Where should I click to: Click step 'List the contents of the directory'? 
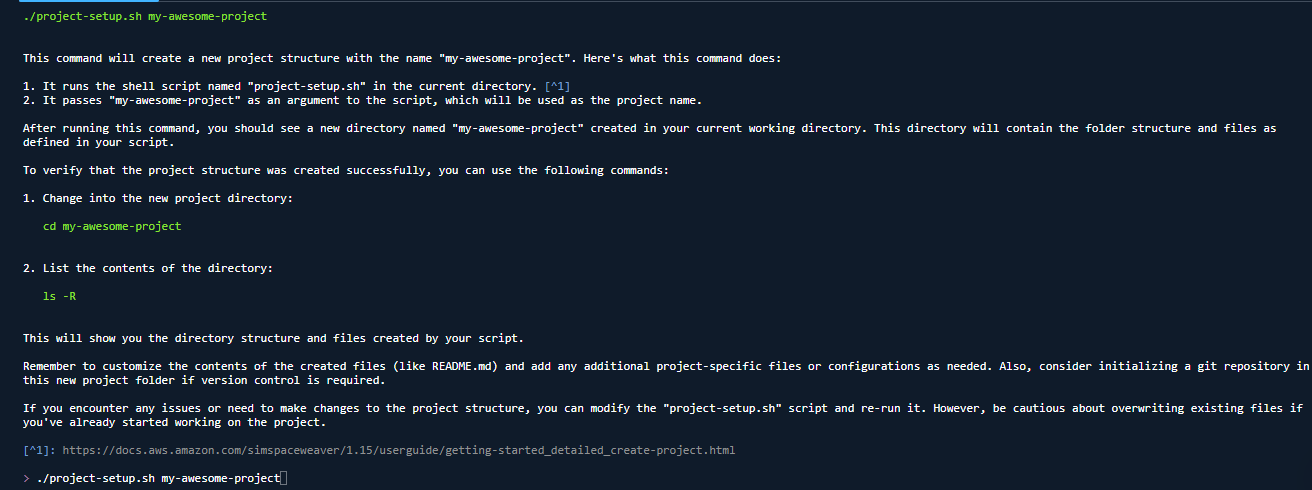(148, 268)
